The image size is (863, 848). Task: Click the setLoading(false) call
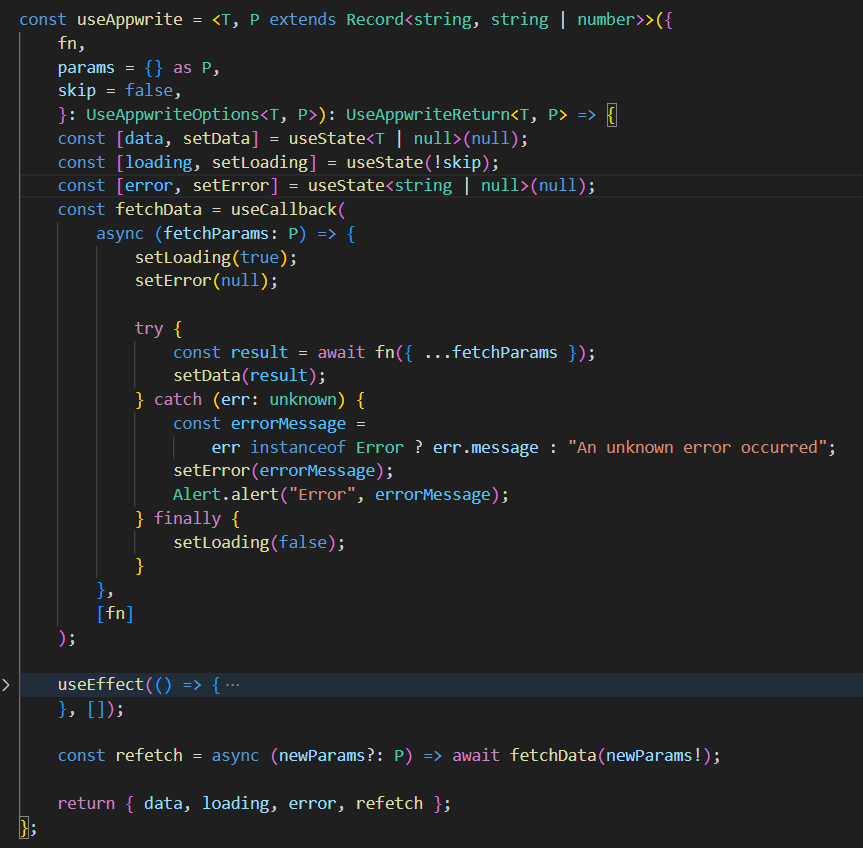(259, 543)
